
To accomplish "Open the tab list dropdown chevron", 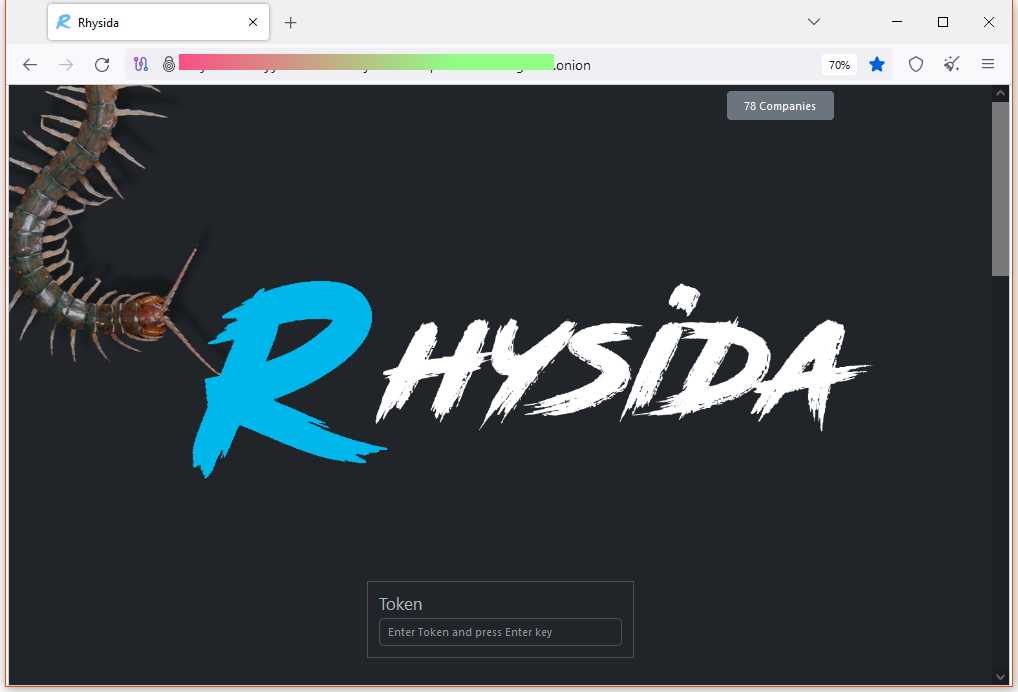I will coord(813,21).
